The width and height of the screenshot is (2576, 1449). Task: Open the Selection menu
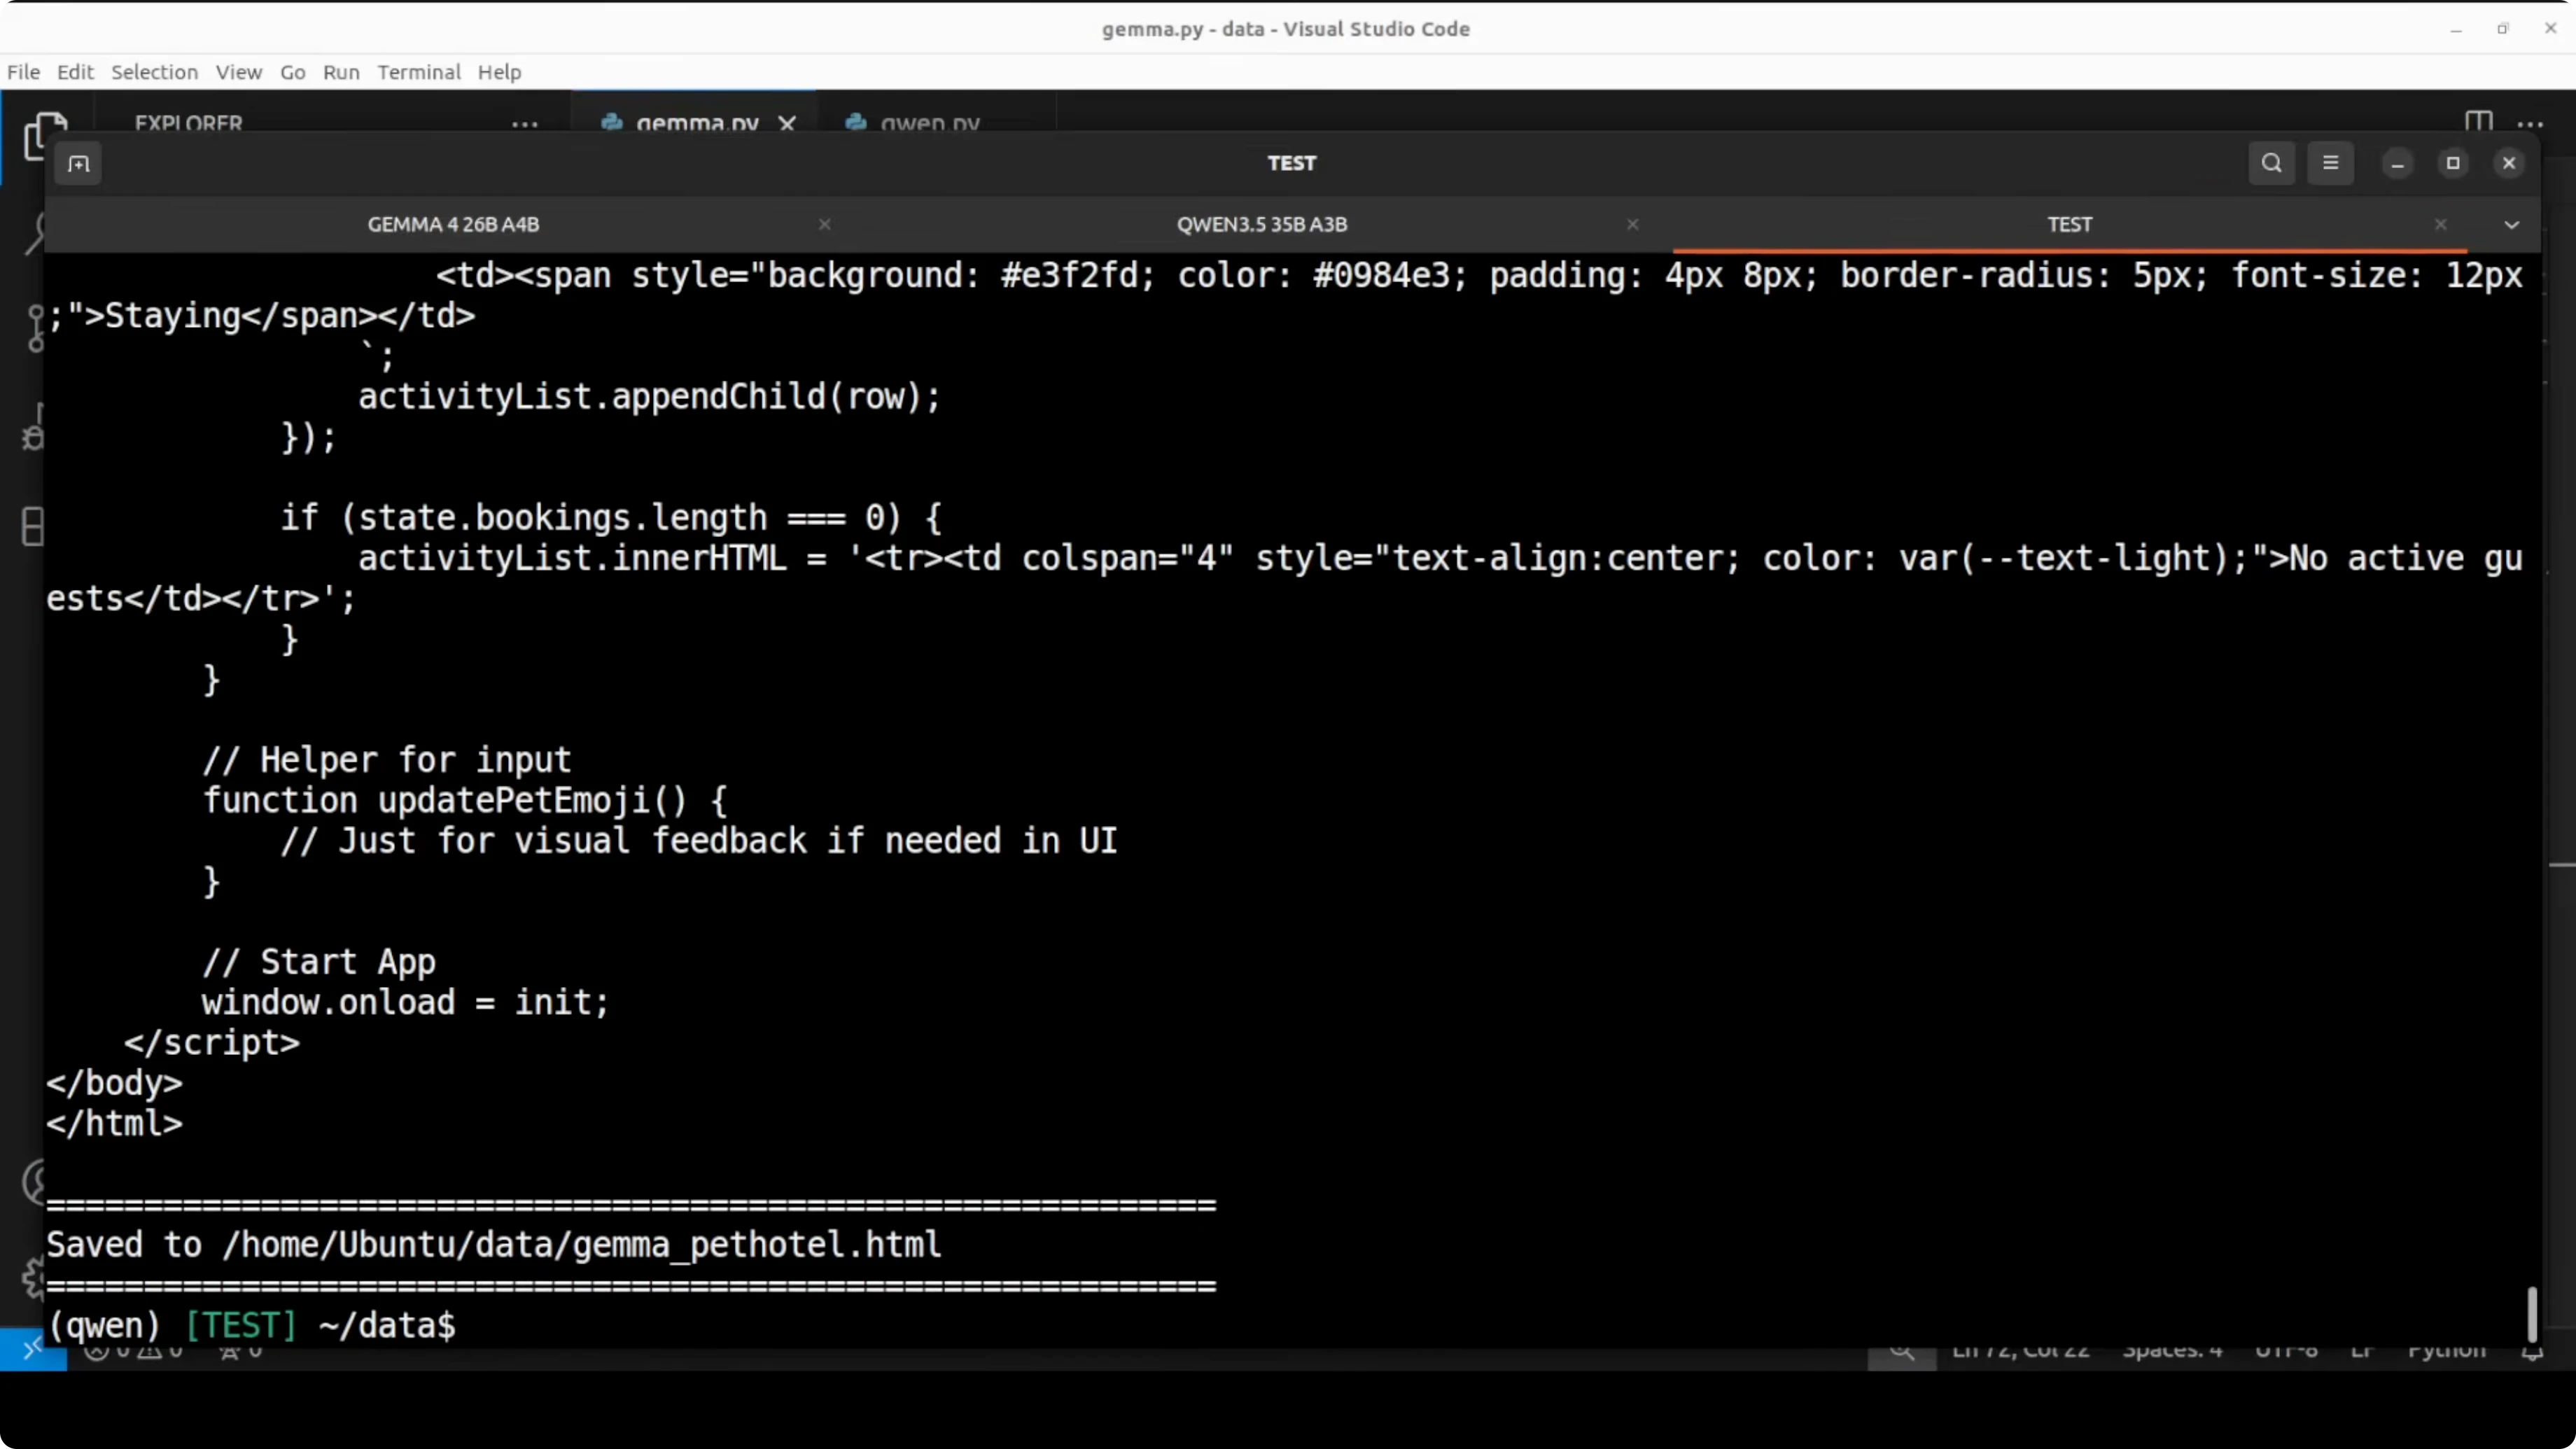[154, 72]
